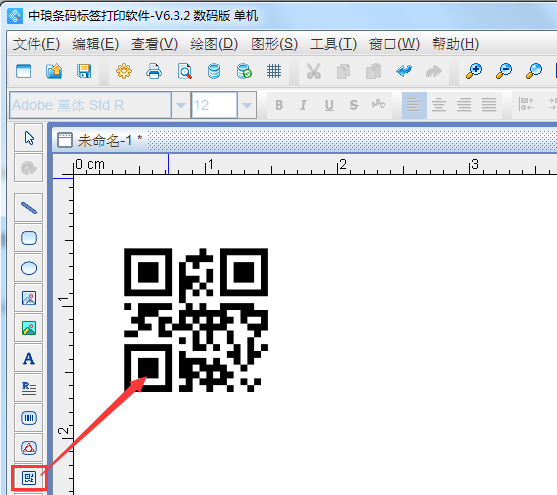Click the Adobe 黑体 Std R font field
The image size is (557, 495).
click(91, 105)
